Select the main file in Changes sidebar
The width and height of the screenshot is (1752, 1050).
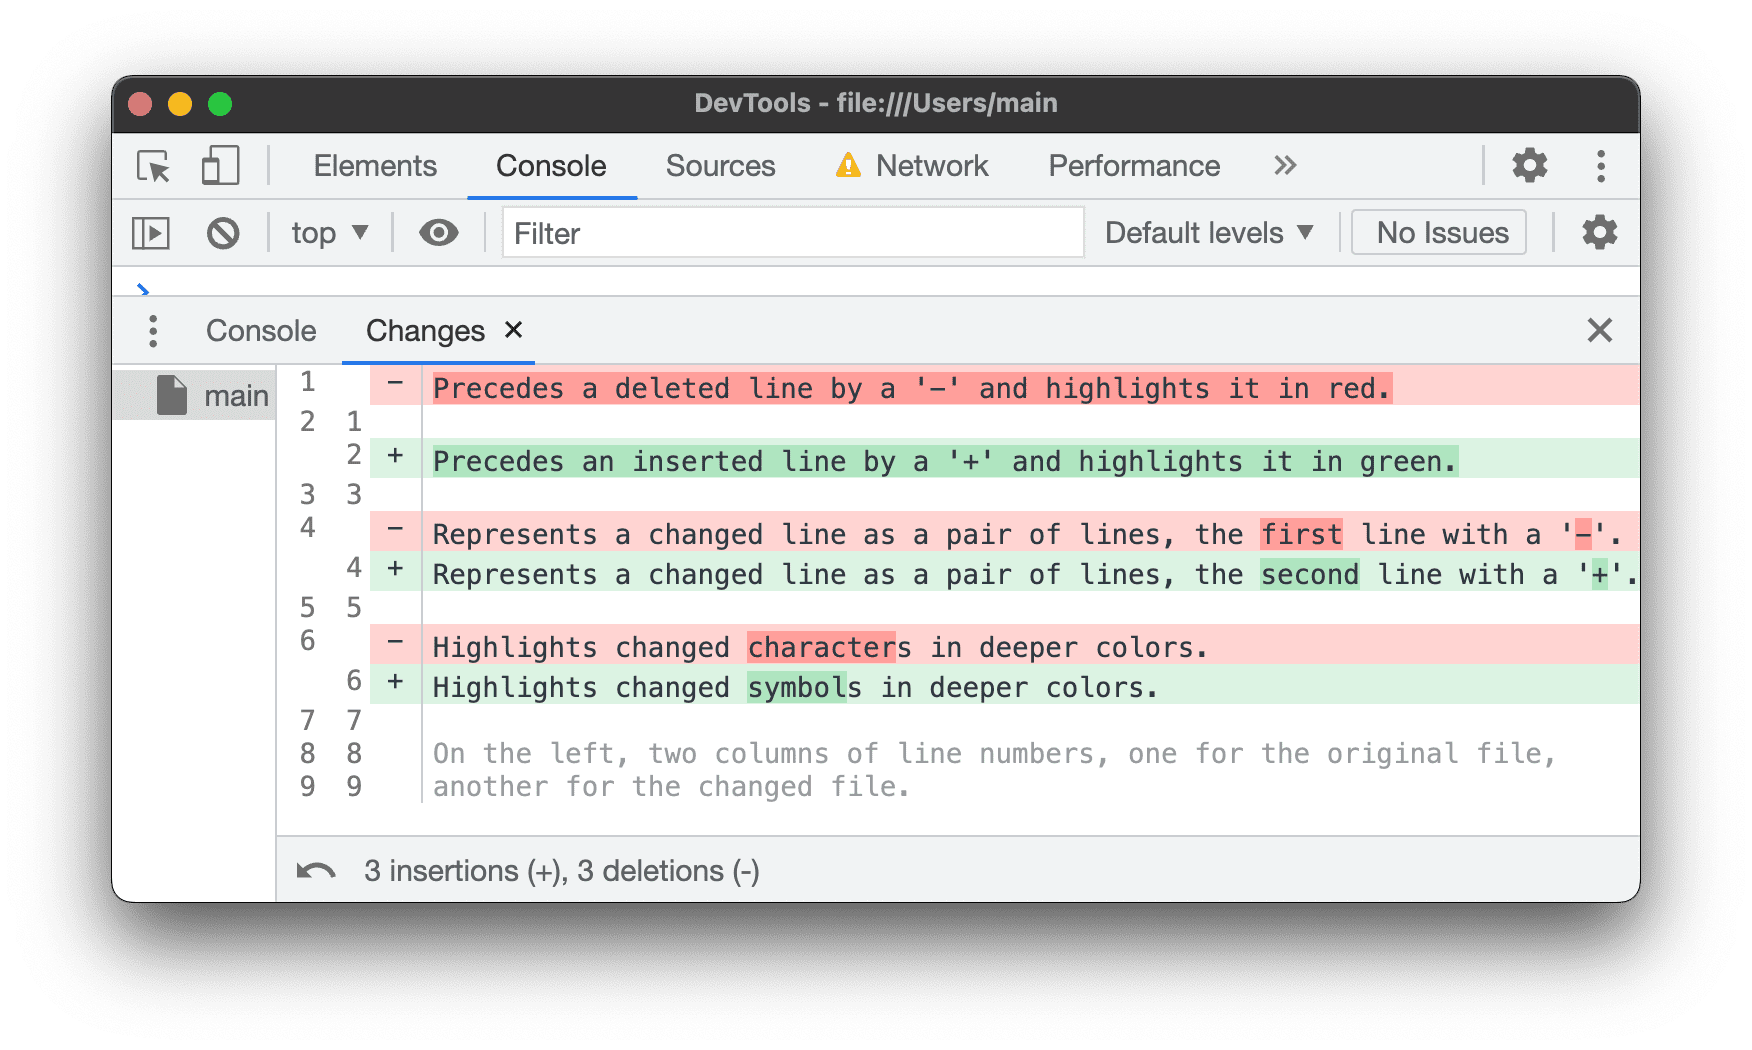(214, 394)
